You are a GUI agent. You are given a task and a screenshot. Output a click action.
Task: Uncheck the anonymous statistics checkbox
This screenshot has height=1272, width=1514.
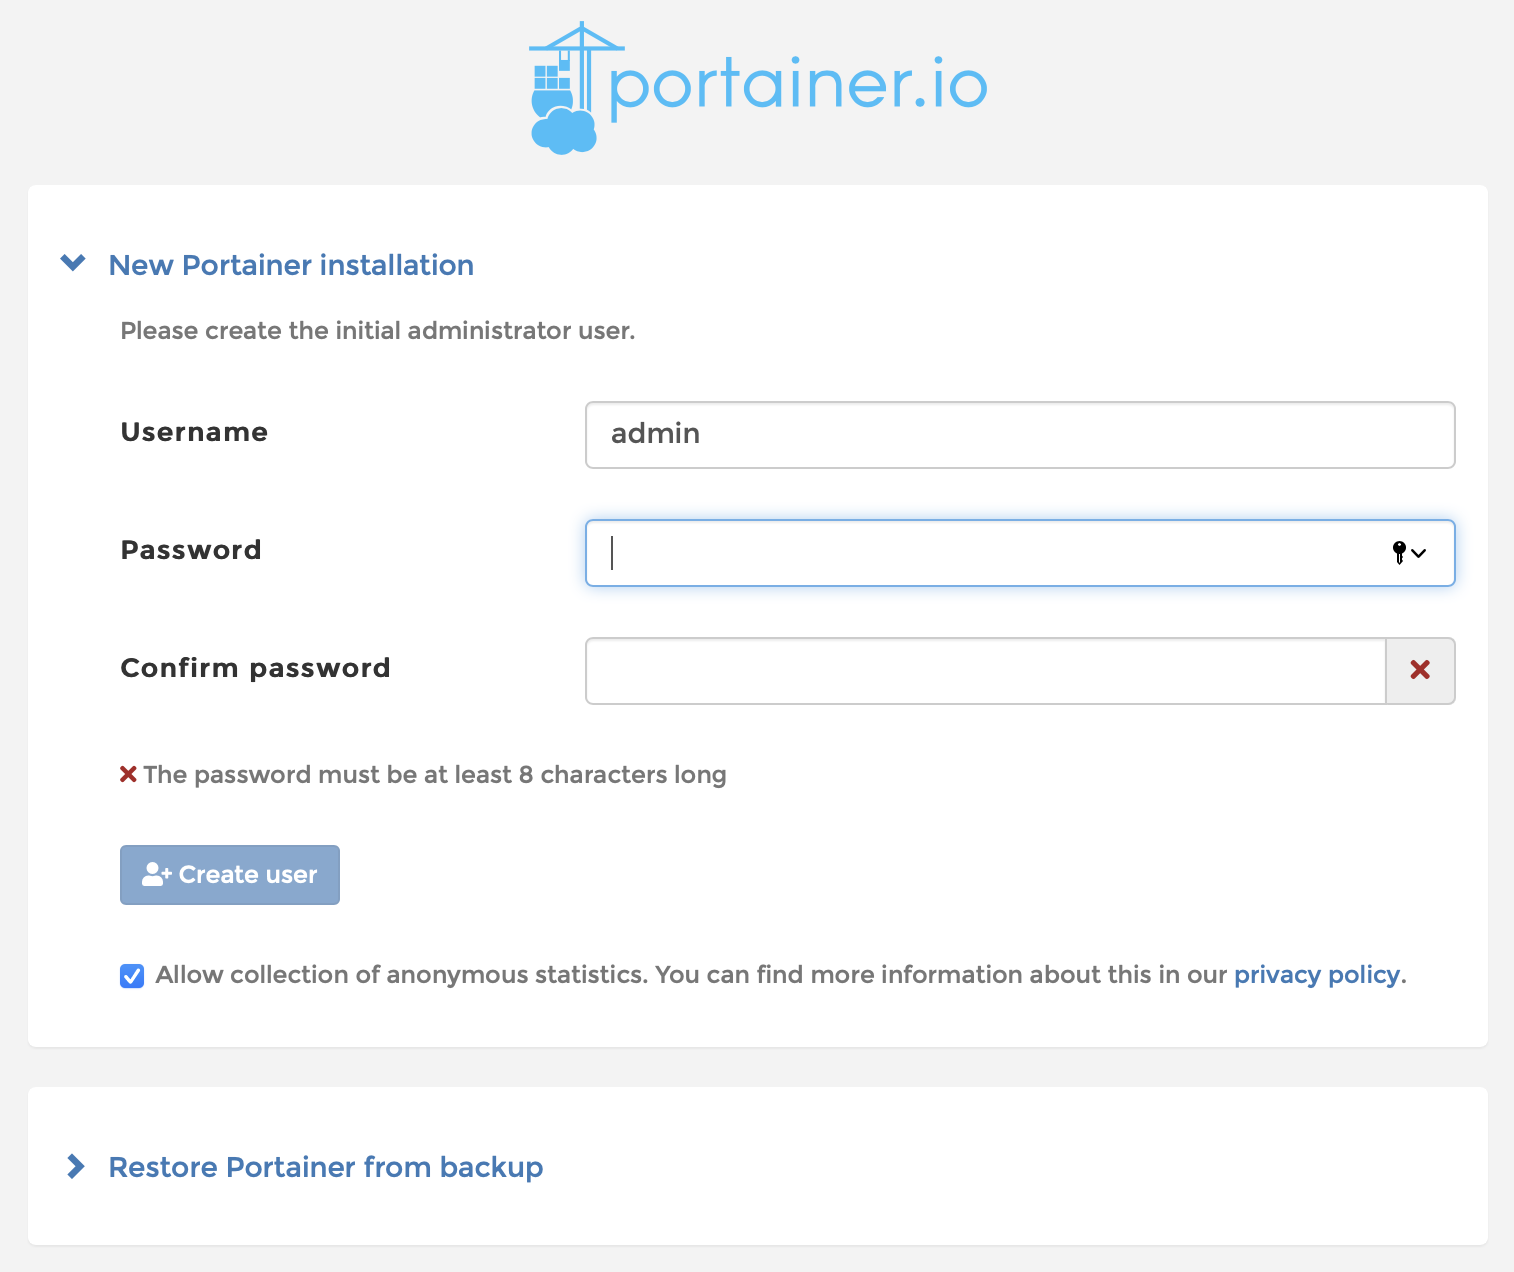(132, 976)
